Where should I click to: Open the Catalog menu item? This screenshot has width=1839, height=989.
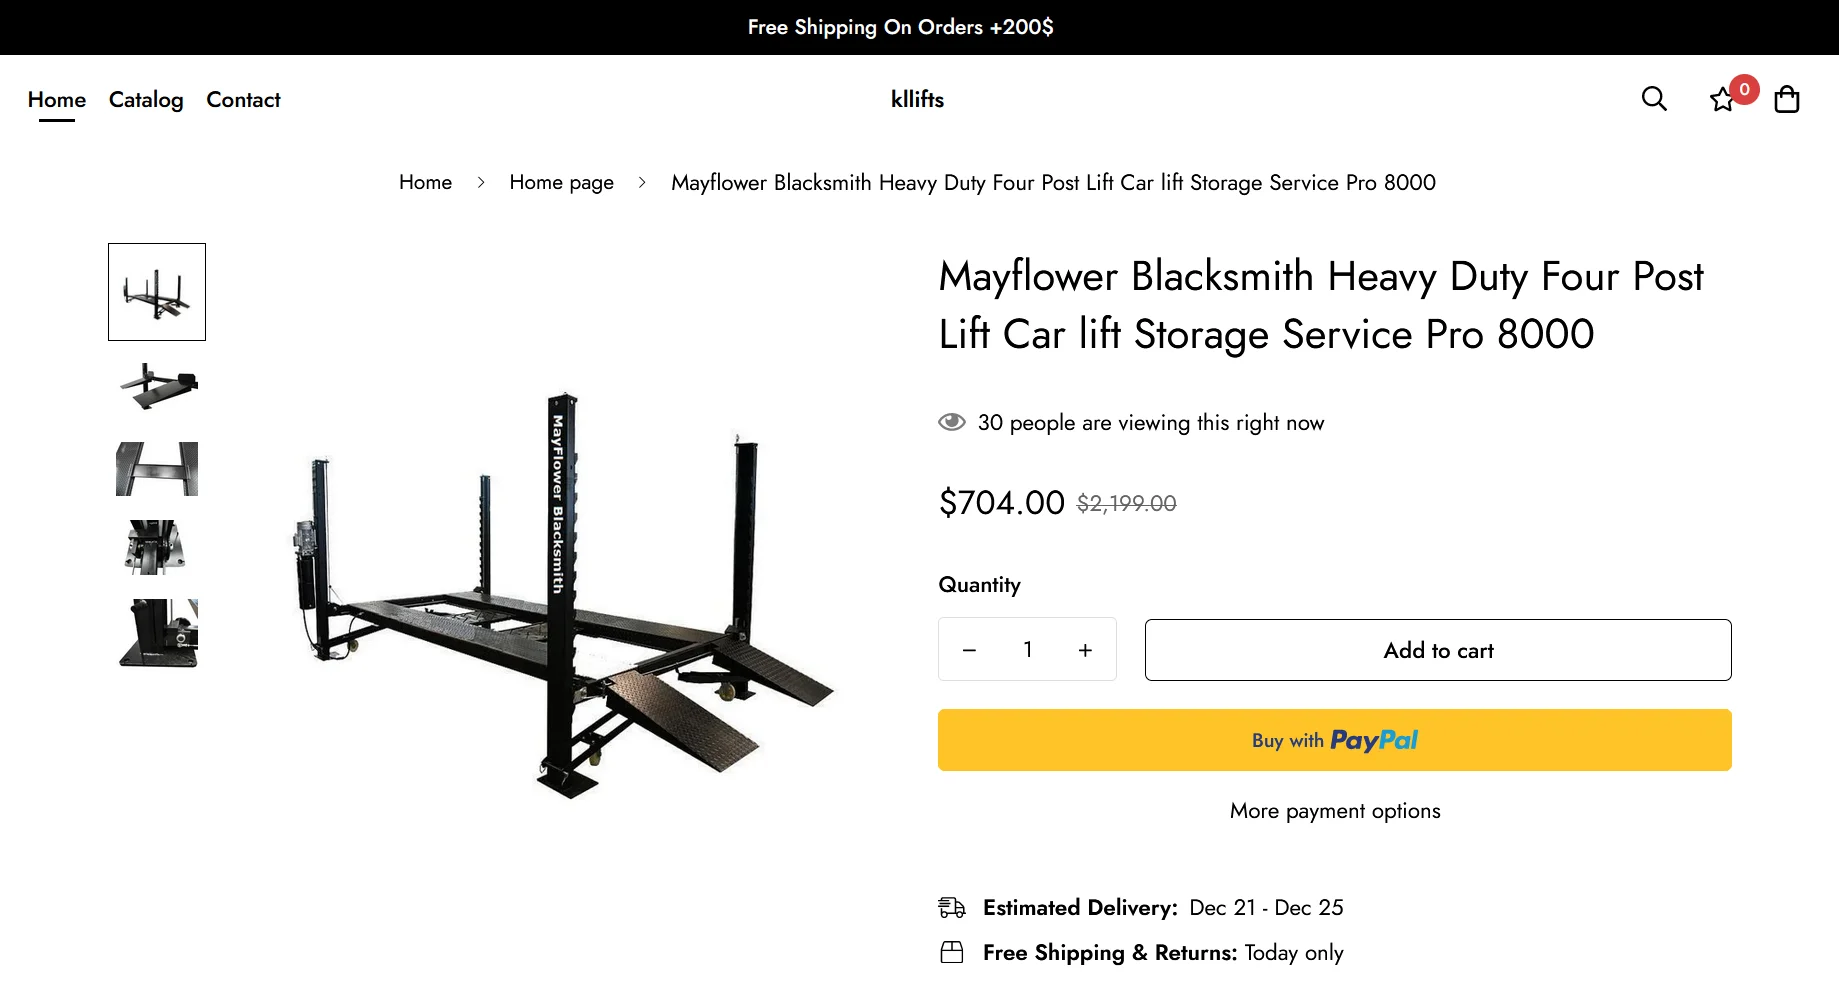[146, 100]
